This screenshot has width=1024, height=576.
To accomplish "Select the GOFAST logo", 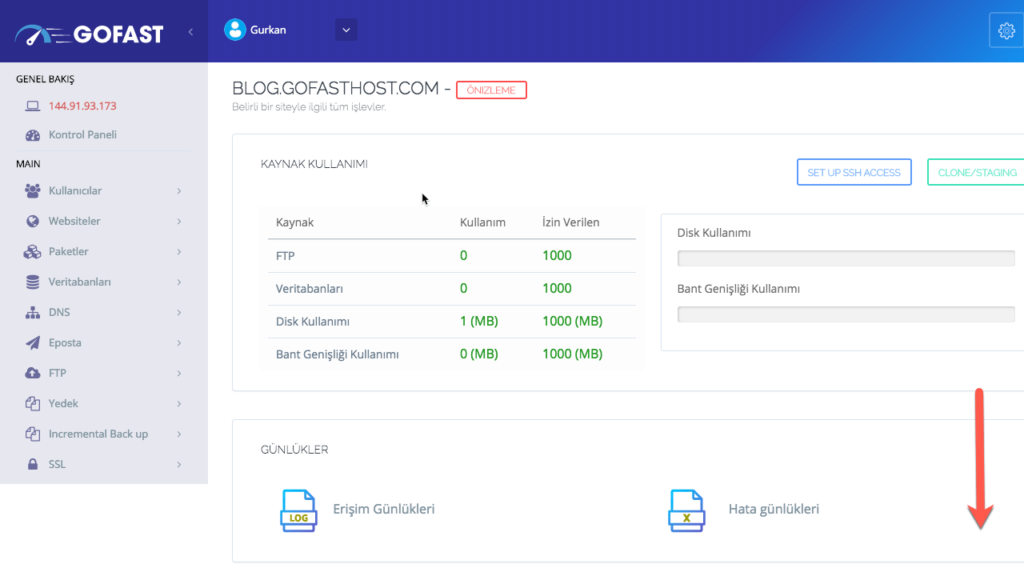I will pos(90,32).
